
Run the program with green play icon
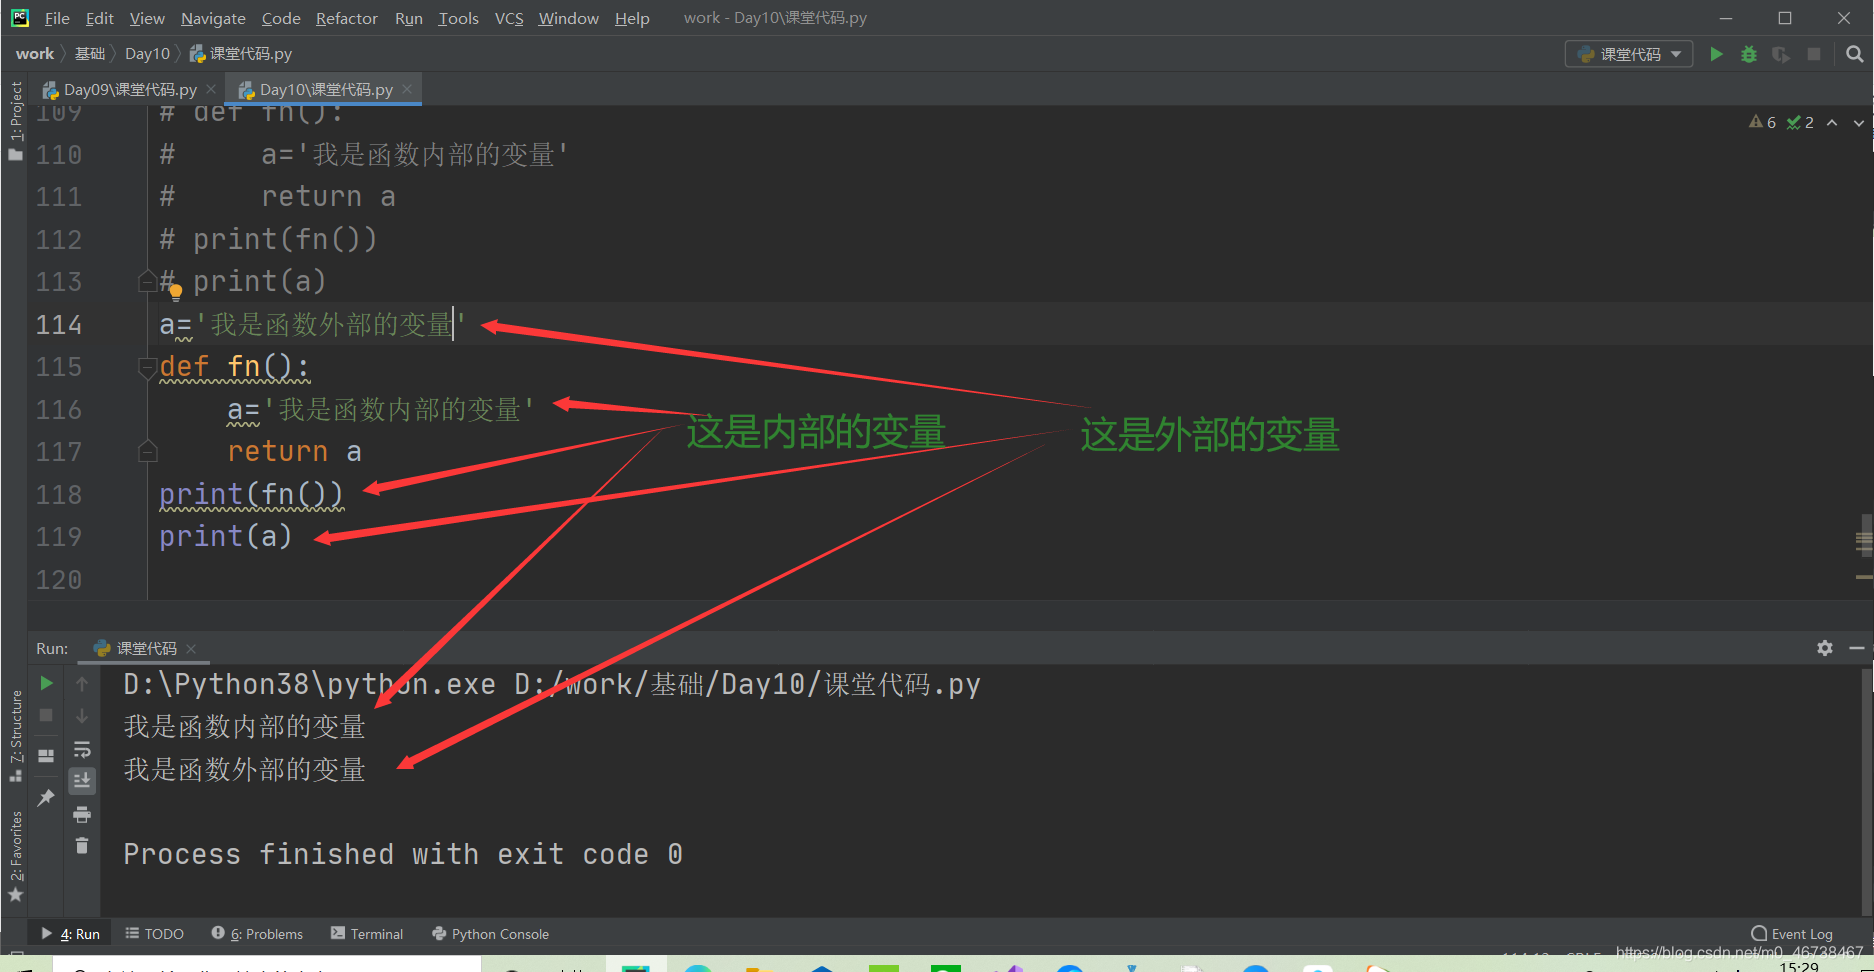[x=1716, y=54]
